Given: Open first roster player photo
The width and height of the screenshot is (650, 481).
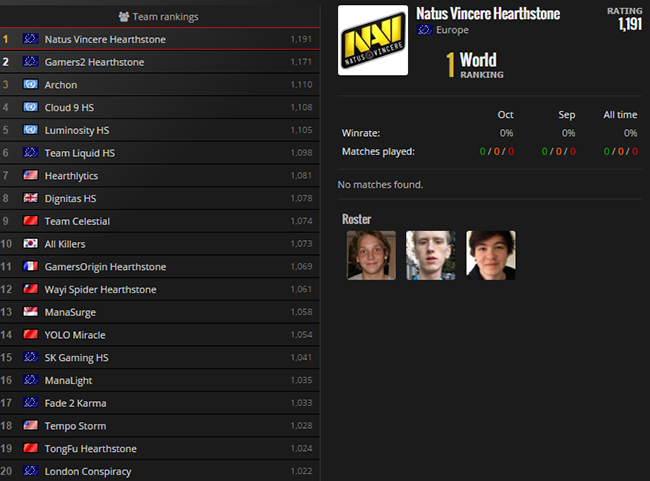Looking at the screenshot, I should (371, 255).
